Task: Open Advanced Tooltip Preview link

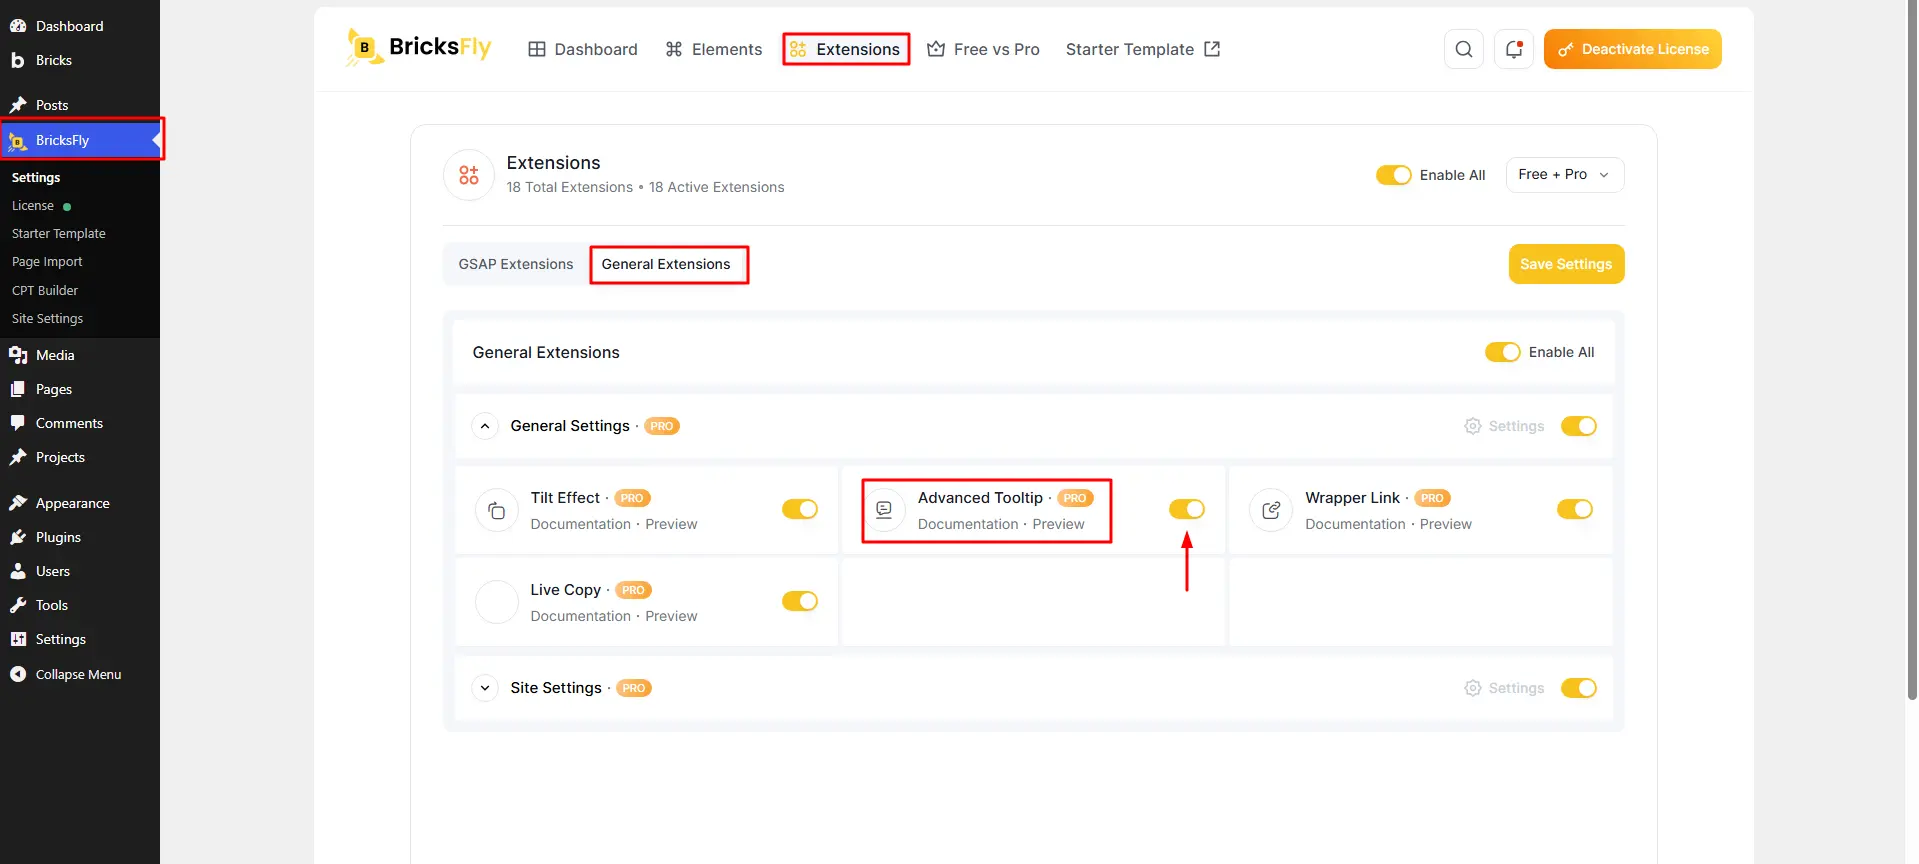Action: click(x=1058, y=524)
